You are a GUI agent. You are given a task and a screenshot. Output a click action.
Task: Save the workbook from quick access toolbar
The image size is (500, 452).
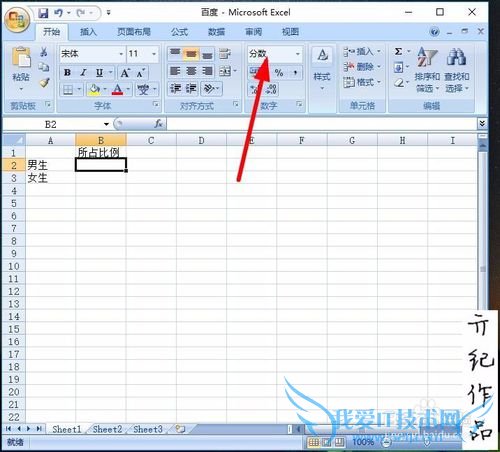pos(43,13)
